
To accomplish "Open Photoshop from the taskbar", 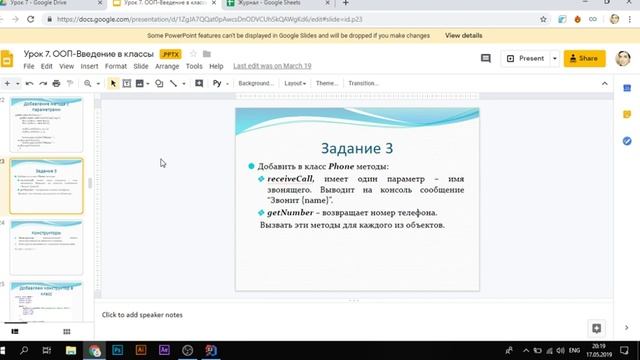I will 118,350.
